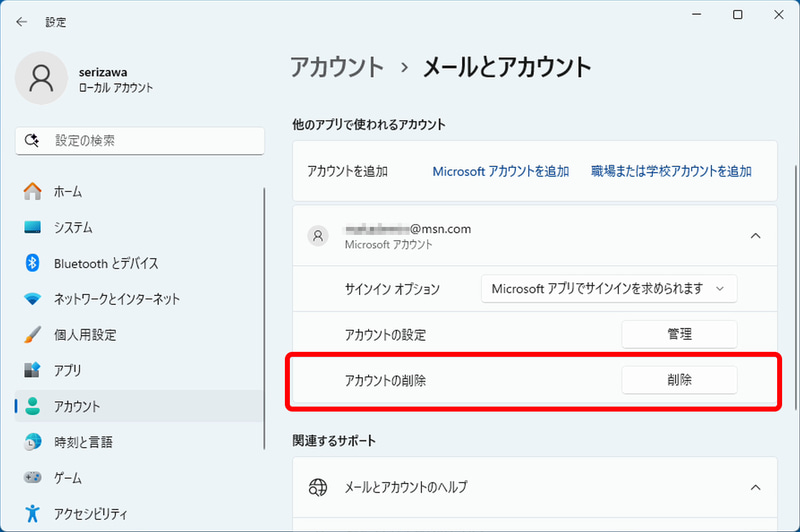Collapse the msn.com account section
This screenshot has height=532, width=800.
pyautogui.click(x=755, y=236)
